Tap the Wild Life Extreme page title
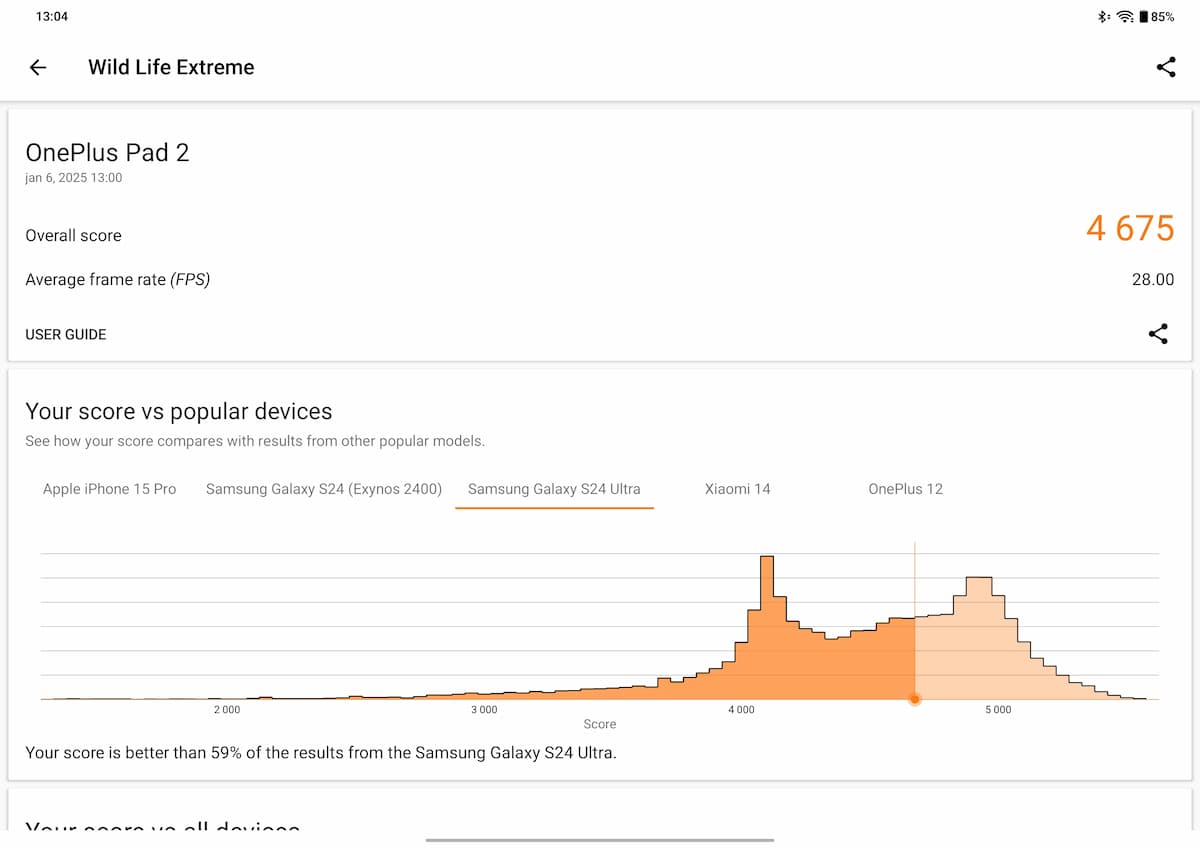Viewport: 1200px width, 848px height. (171, 67)
